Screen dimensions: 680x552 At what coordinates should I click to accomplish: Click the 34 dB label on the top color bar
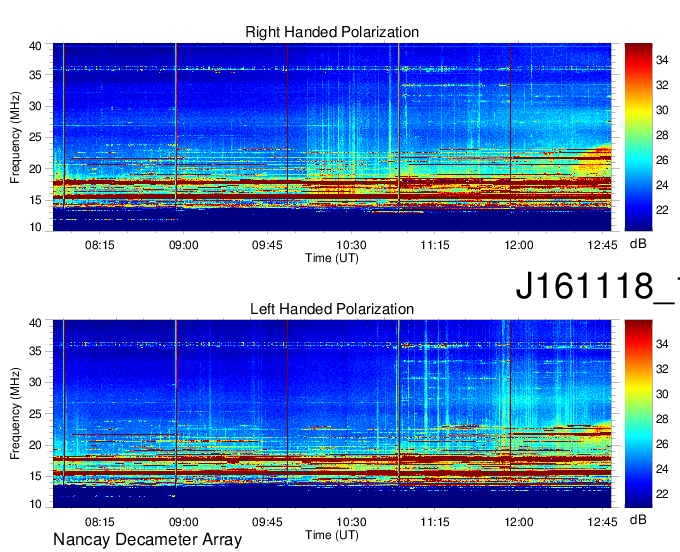[662, 60]
